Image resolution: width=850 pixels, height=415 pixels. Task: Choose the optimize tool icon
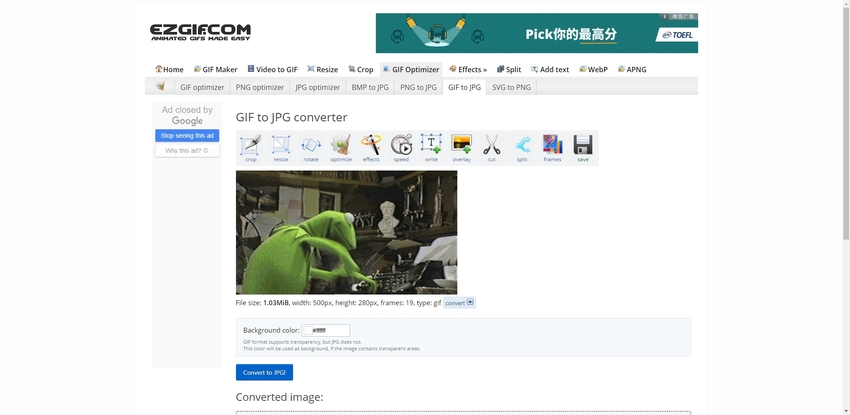pos(341,147)
